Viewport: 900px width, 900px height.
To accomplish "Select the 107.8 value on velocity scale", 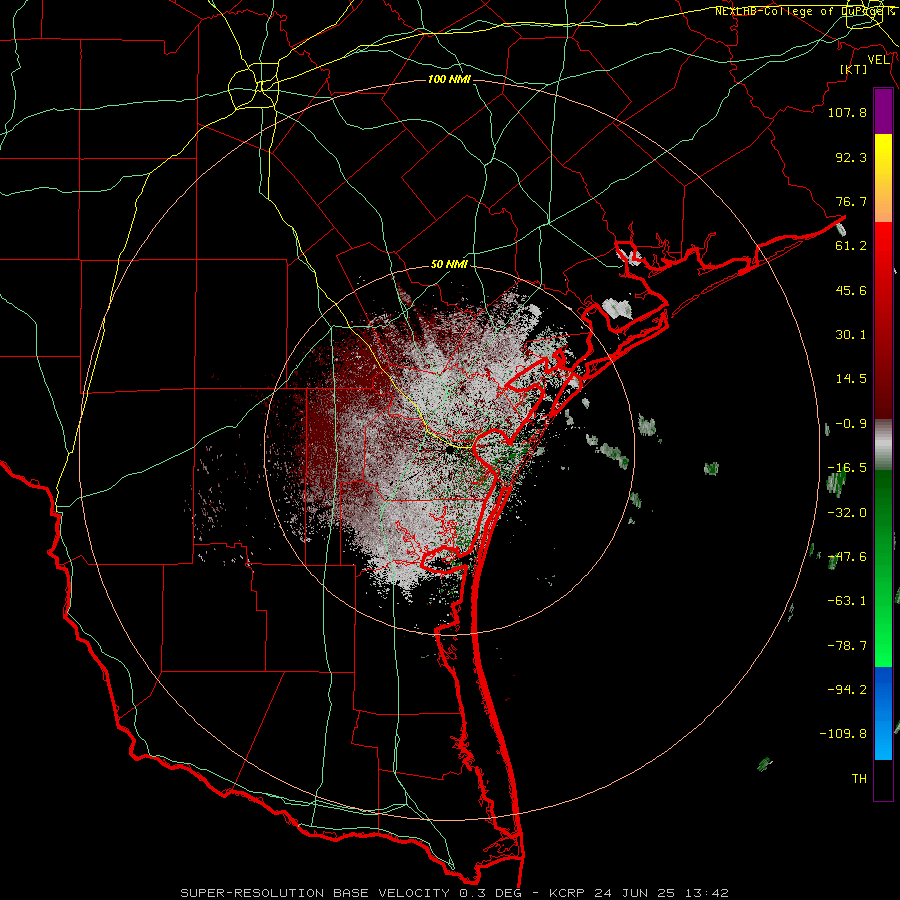I will pyautogui.click(x=847, y=112).
